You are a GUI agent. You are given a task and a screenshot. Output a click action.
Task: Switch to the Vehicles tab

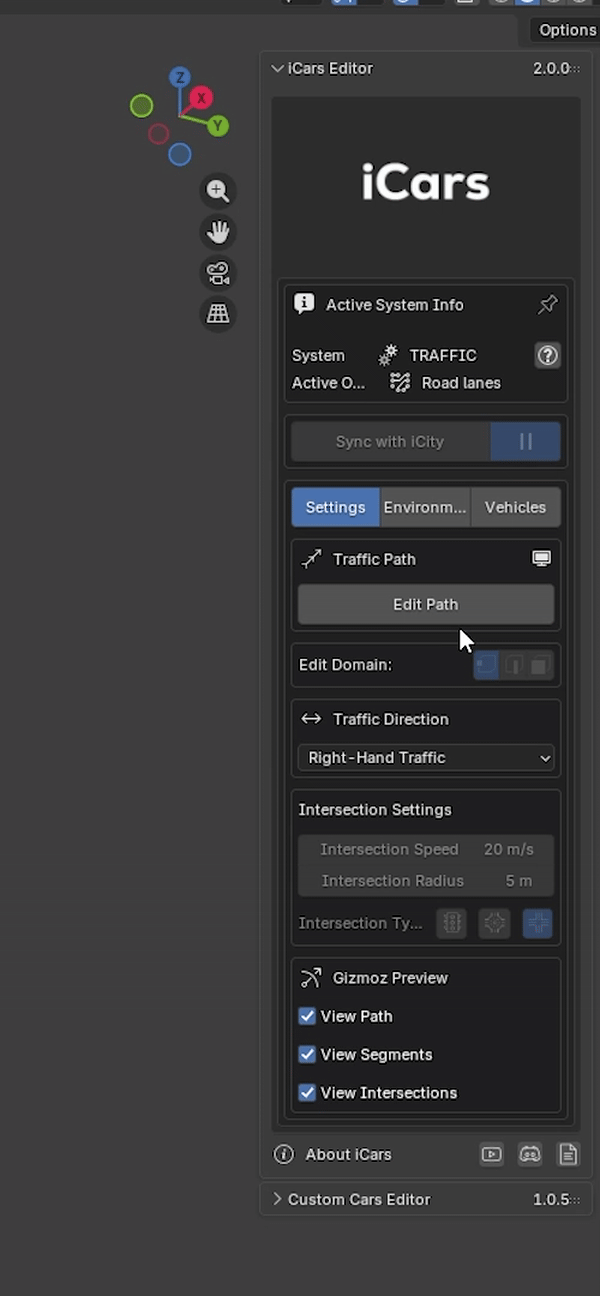point(515,507)
